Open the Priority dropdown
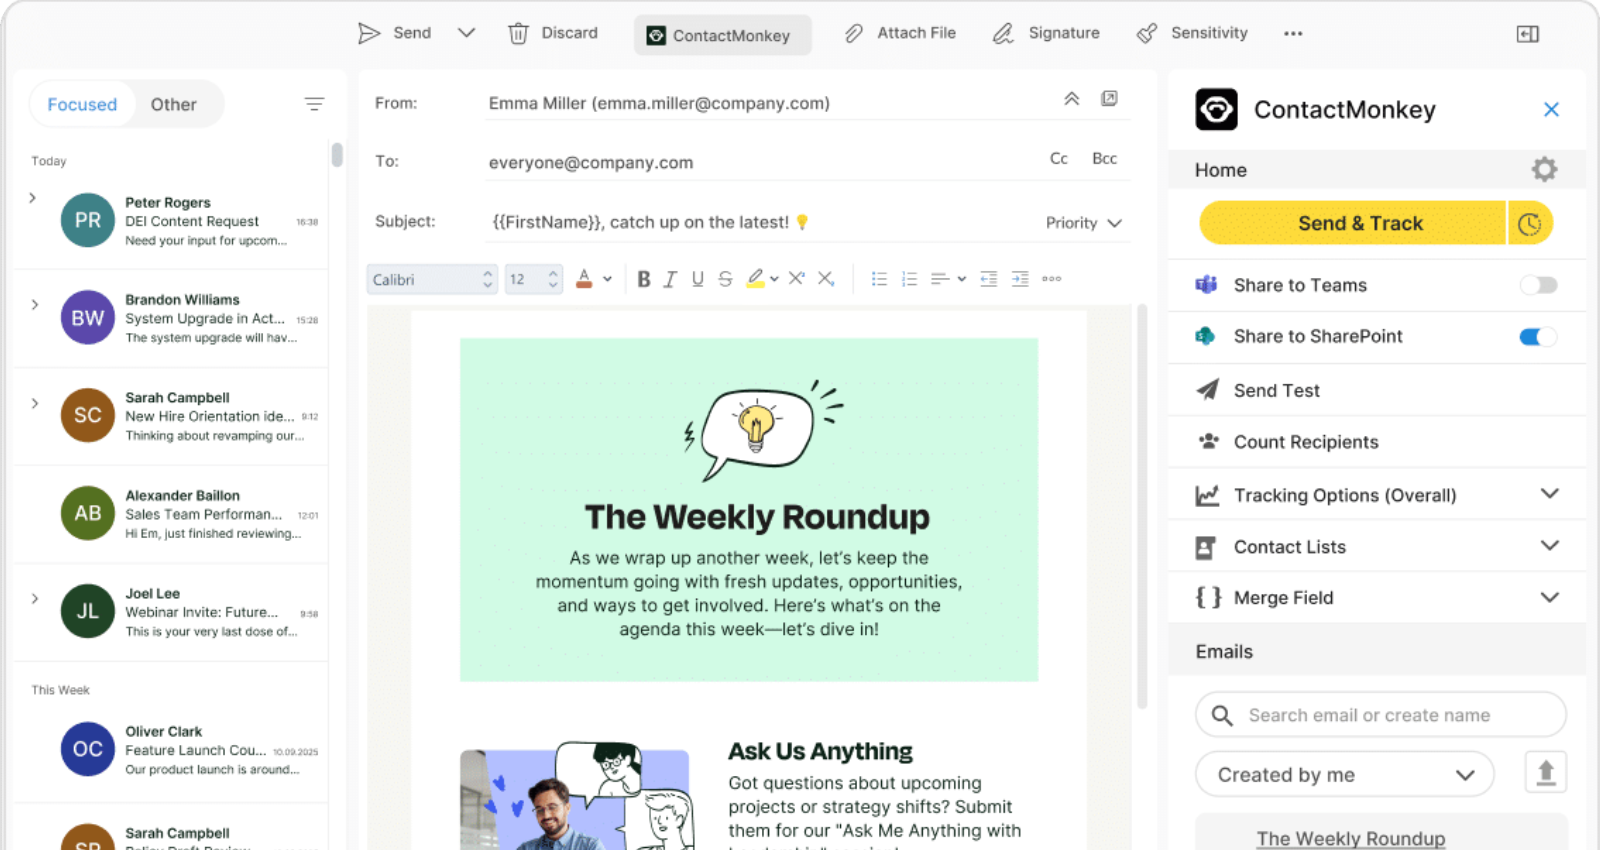Screen dimensions: 1600x850 click(1083, 223)
